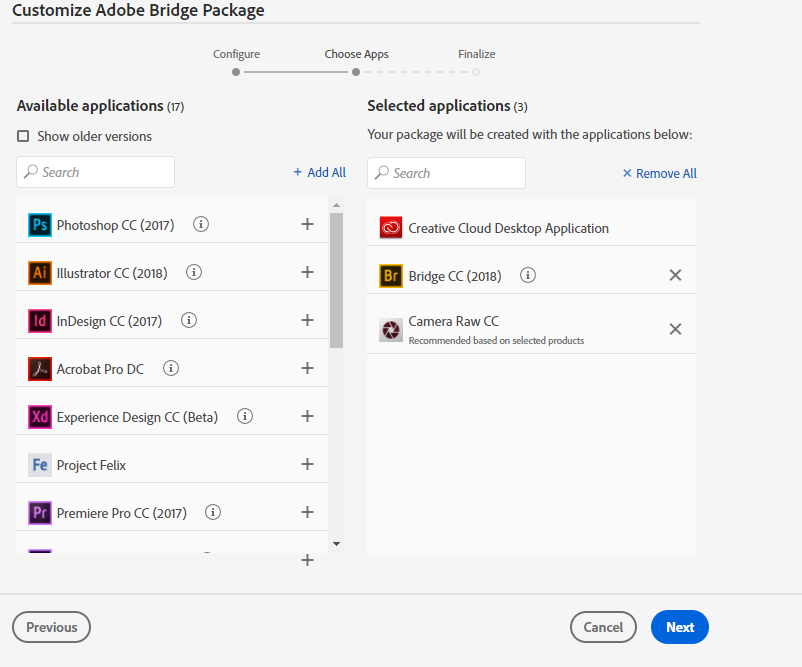The height and width of the screenshot is (667, 802).
Task: Add Photoshop CC (2017) using the plus button
Action: tap(307, 224)
